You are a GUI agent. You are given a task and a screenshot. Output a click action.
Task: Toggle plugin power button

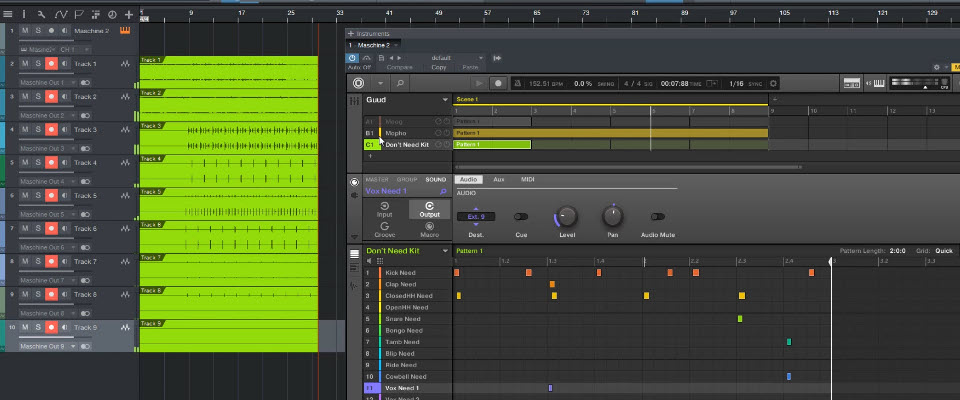[352, 58]
